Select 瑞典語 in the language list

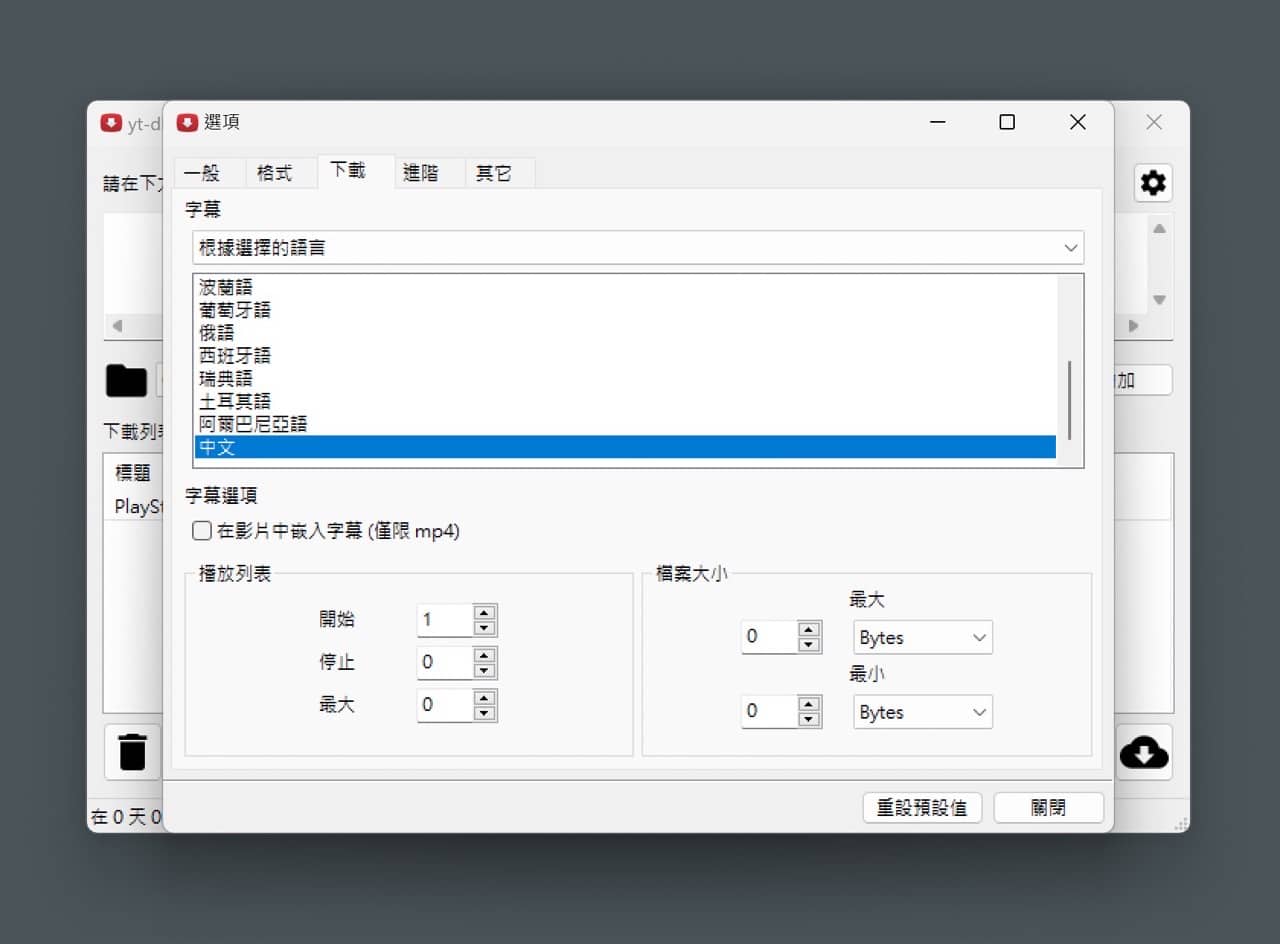(625, 378)
